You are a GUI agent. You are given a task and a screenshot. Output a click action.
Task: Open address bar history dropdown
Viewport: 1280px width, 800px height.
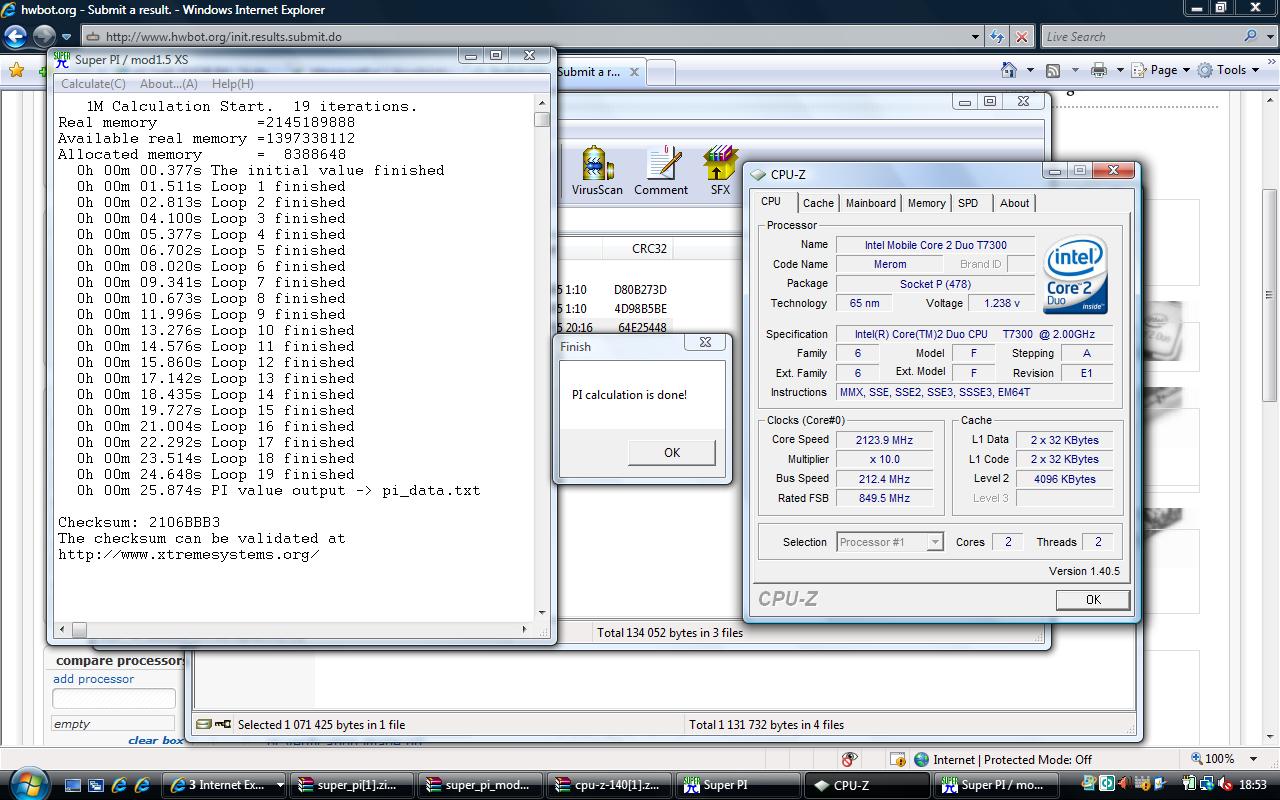[976, 37]
